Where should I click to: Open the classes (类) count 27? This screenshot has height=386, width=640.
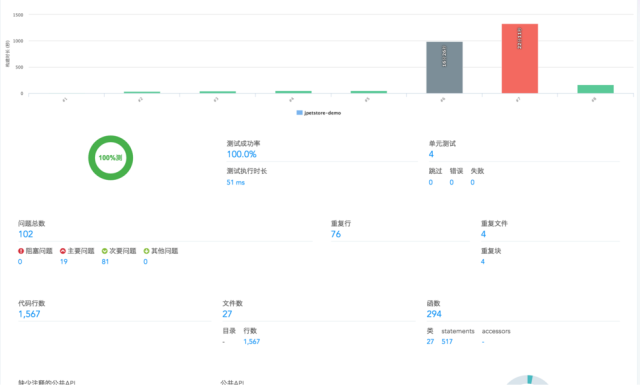pyautogui.click(x=430, y=342)
